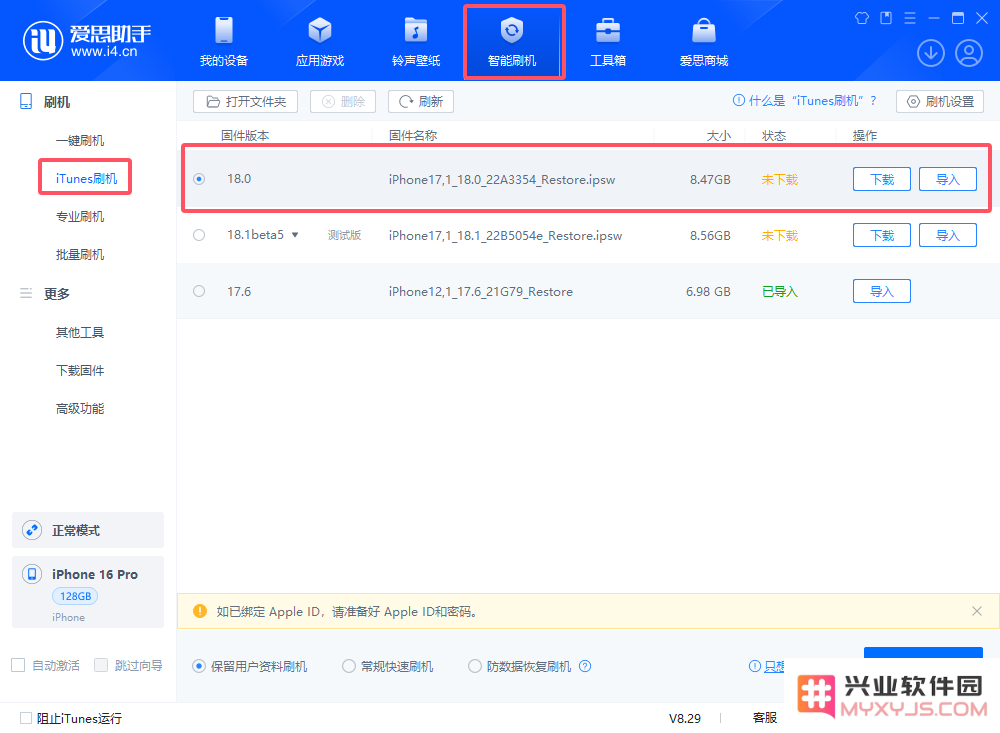The width and height of the screenshot is (1000, 733).
Task: Click the title bar feedback square icon
Action: [886, 18]
